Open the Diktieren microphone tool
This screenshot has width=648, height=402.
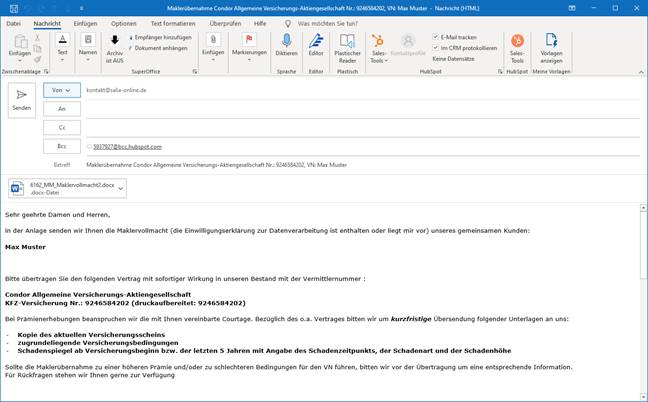287,48
